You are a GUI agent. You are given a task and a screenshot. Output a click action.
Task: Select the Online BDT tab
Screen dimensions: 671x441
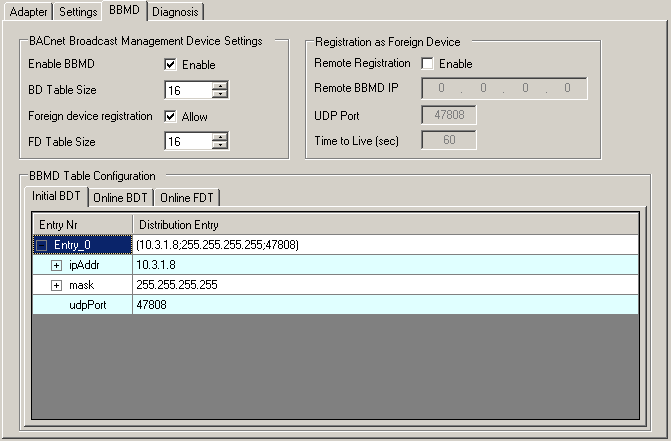tap(120, 197)
